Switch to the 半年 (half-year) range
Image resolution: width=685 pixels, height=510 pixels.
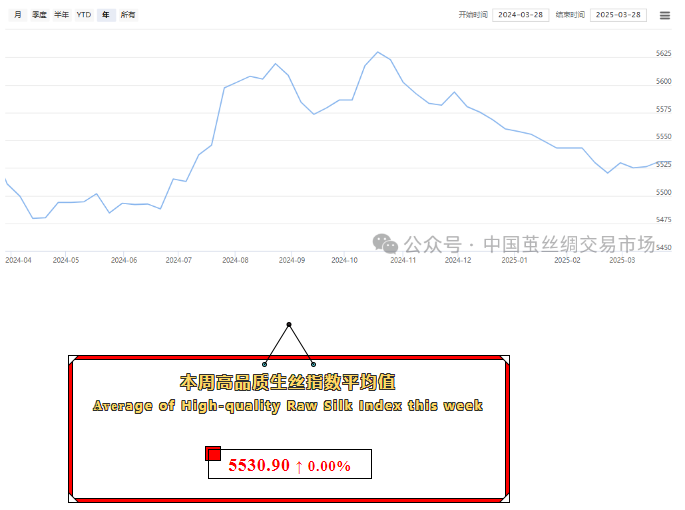tap(62, 15)
